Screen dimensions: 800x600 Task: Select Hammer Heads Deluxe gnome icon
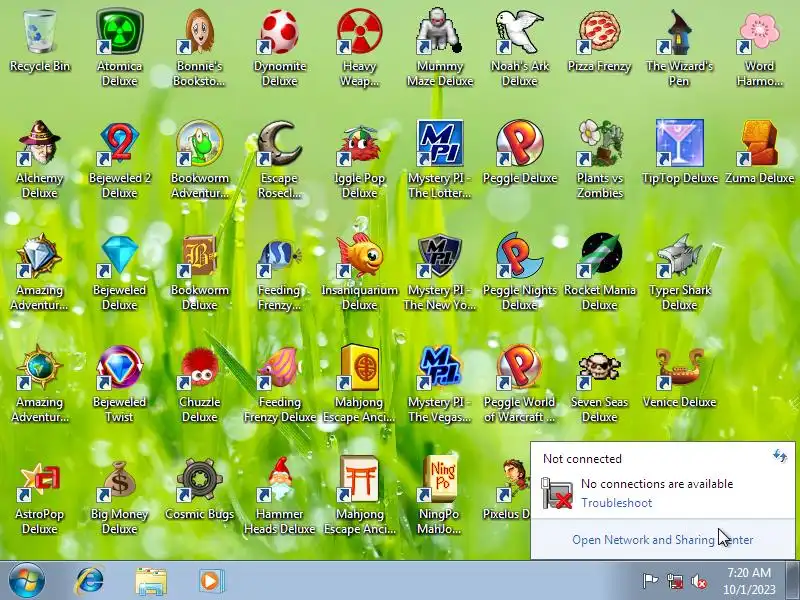coord(279,480)
